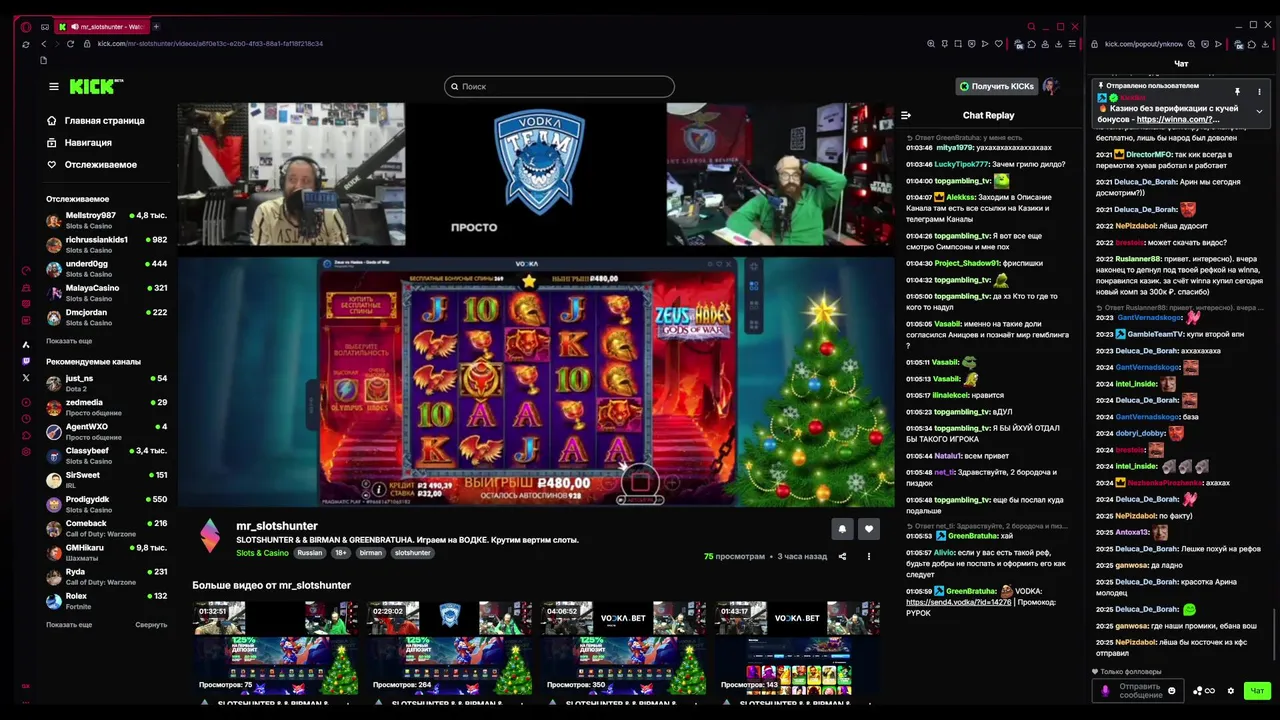The height and width of the screenshot is (720, 1280).
Task: Collapse the Chat Replay panel
Action: point(906,115)
